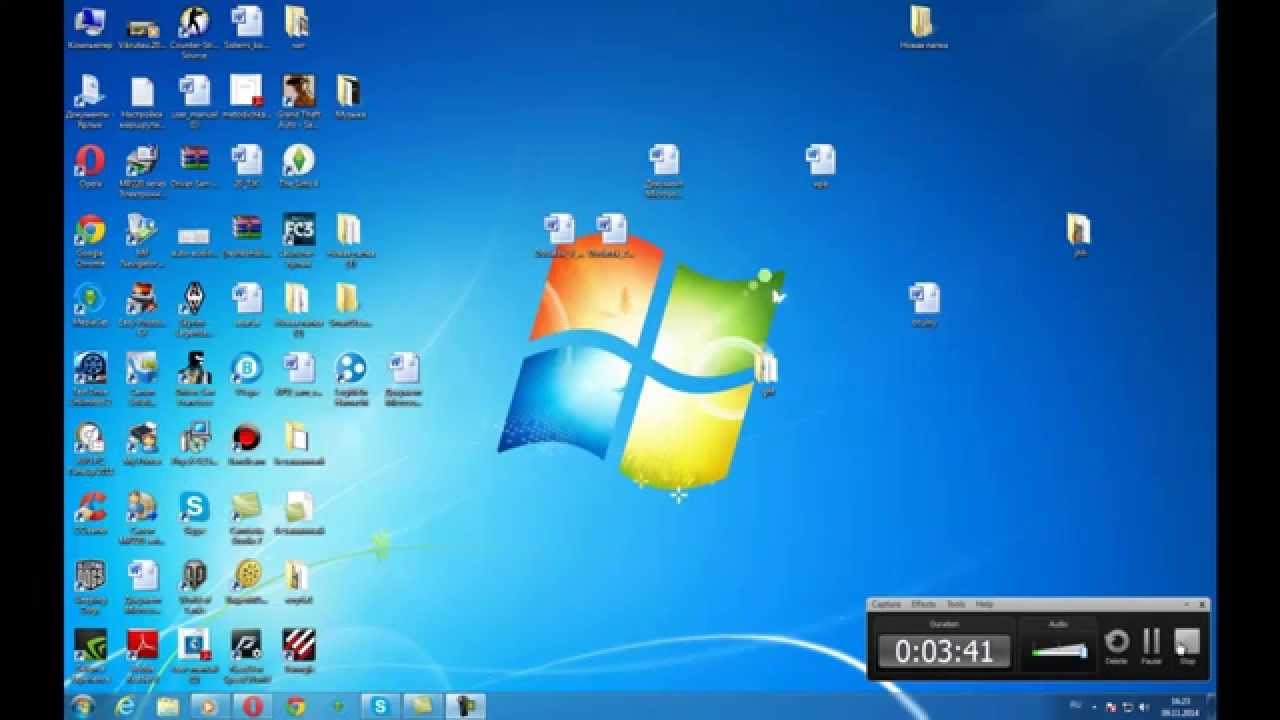Stop the screen recording

pyautogui.click(x=1187, y=645)
